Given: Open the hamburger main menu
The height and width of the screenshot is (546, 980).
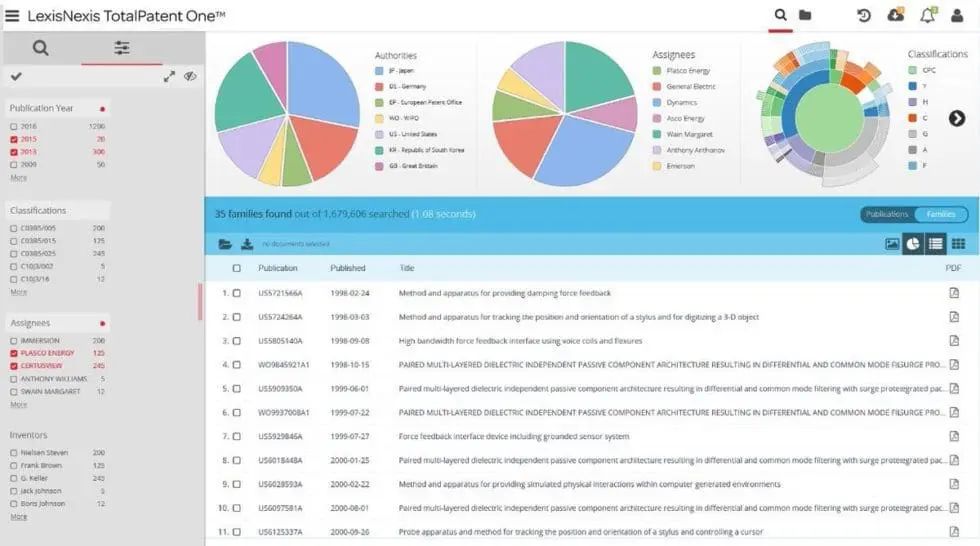Looking at the screenshot, I should (x=12, y=16).
